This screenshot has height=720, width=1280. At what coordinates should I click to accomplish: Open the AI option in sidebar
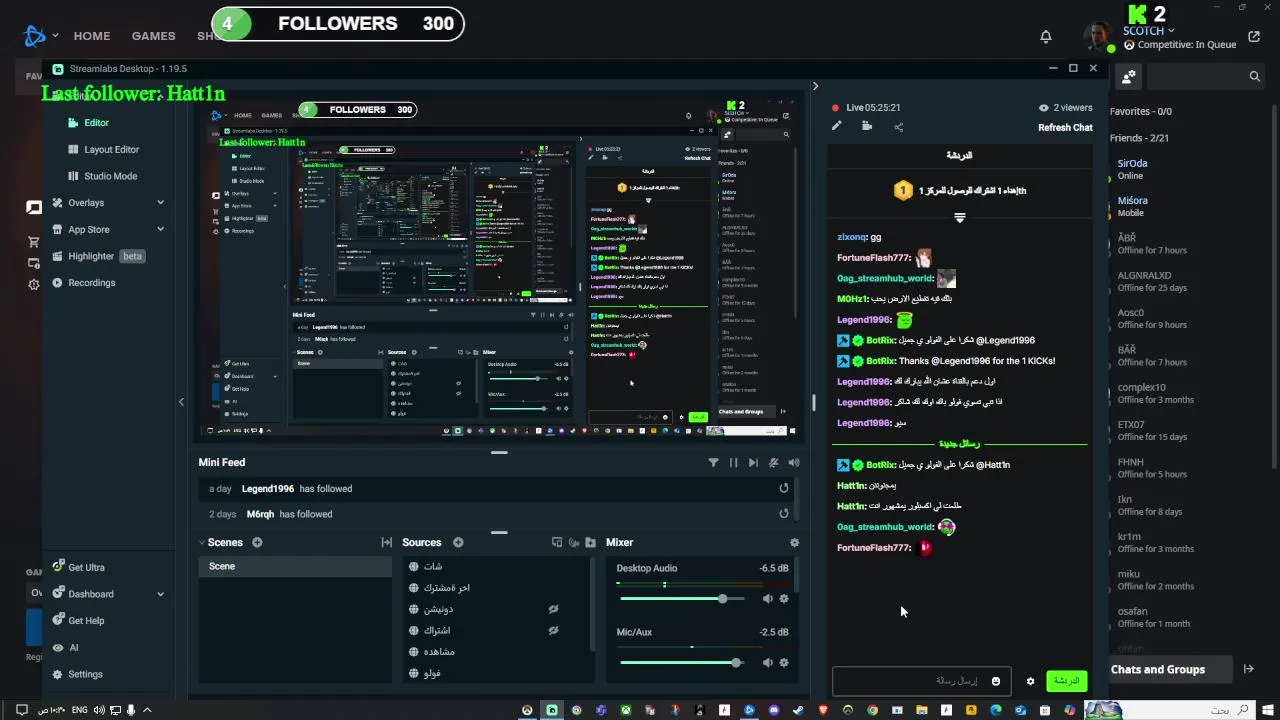pyautogui.click(x=73, y=648)
